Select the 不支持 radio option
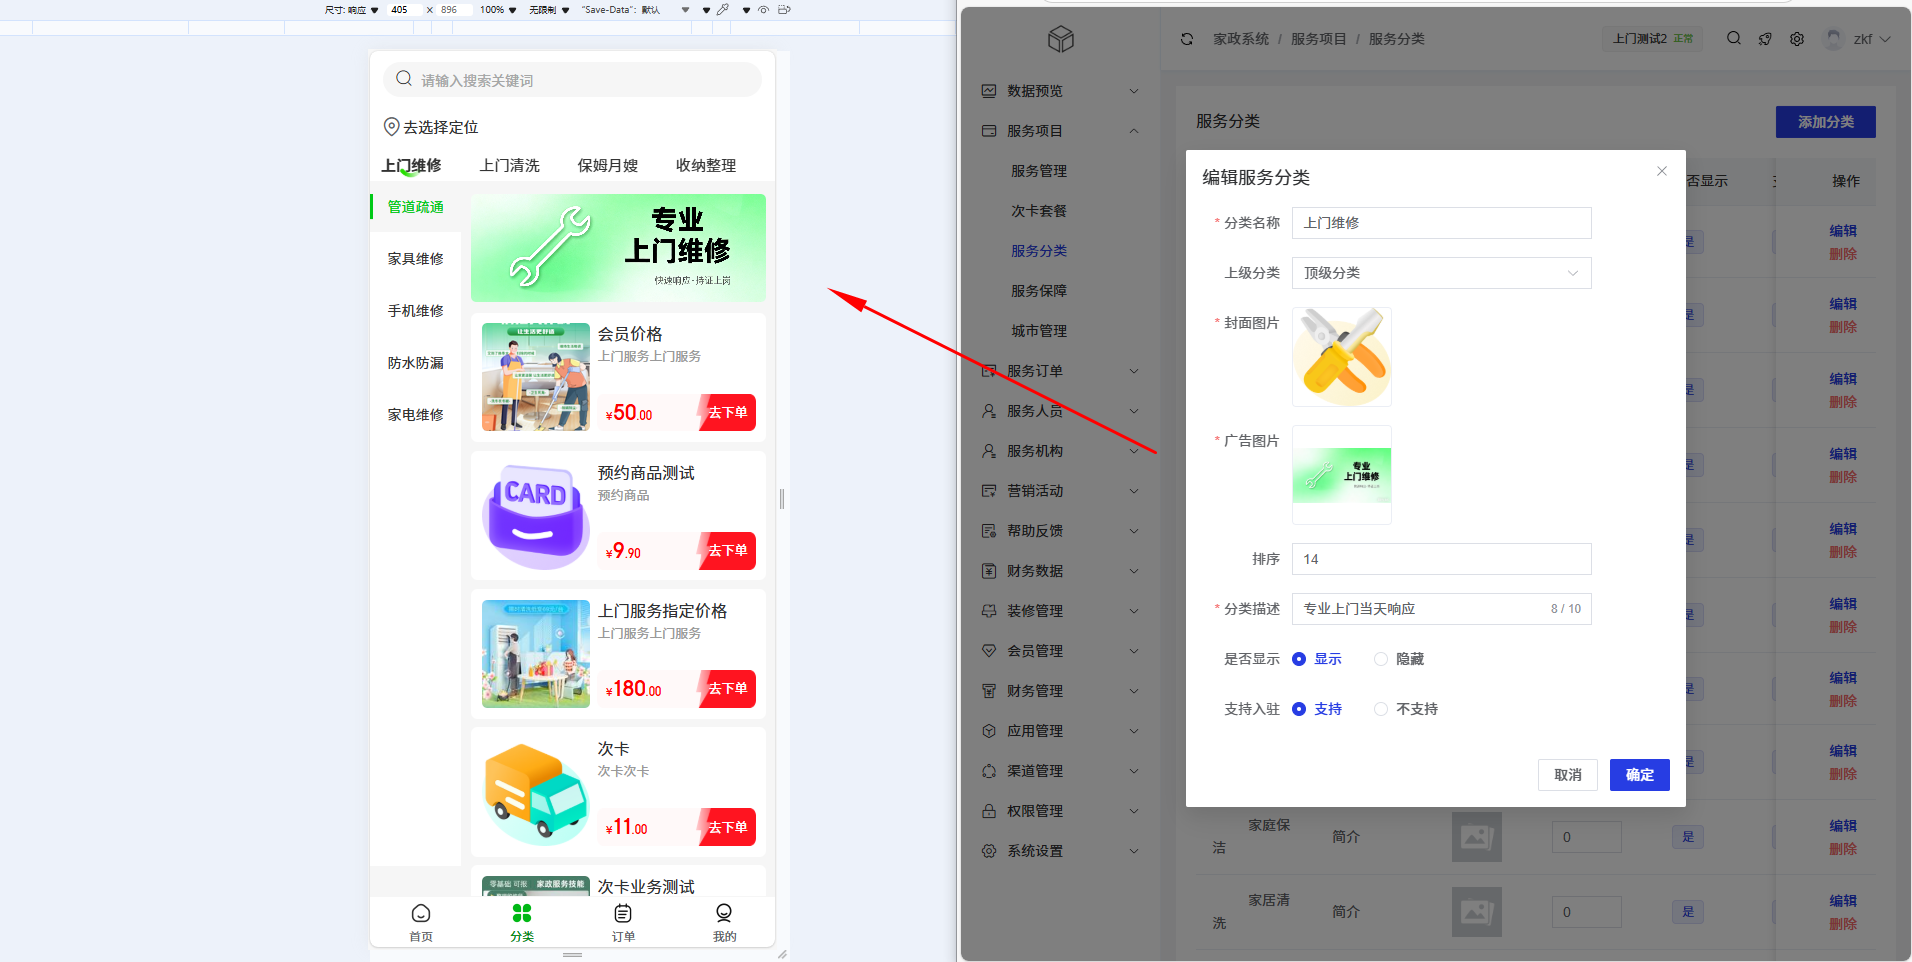 click(x=1381, y=709)
